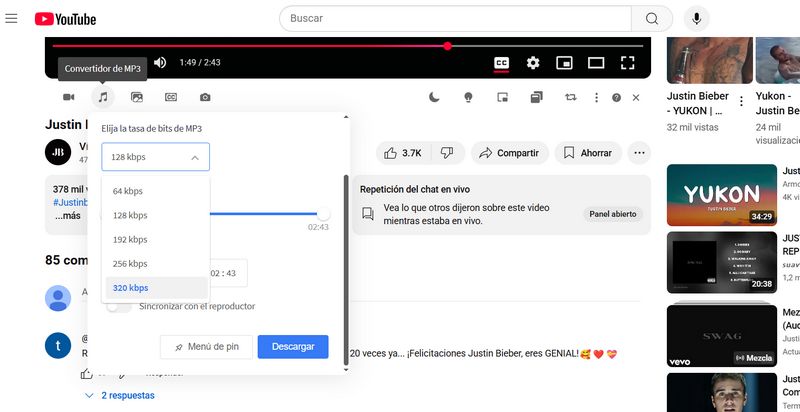The image size is (800, 412).
Task: Click the Compartir share button
Action: (x=510, y=153)
